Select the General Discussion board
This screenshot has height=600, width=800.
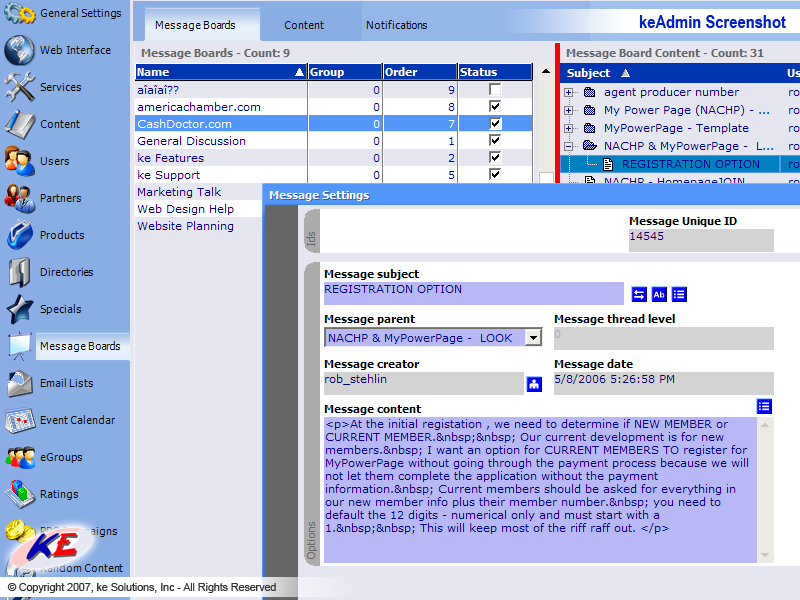pos(334,141)
